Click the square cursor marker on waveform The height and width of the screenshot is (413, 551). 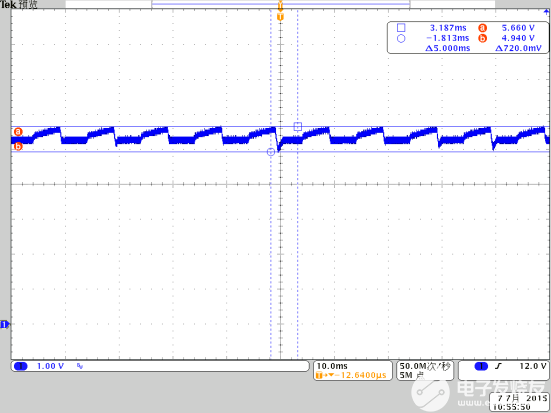(298, 127)
